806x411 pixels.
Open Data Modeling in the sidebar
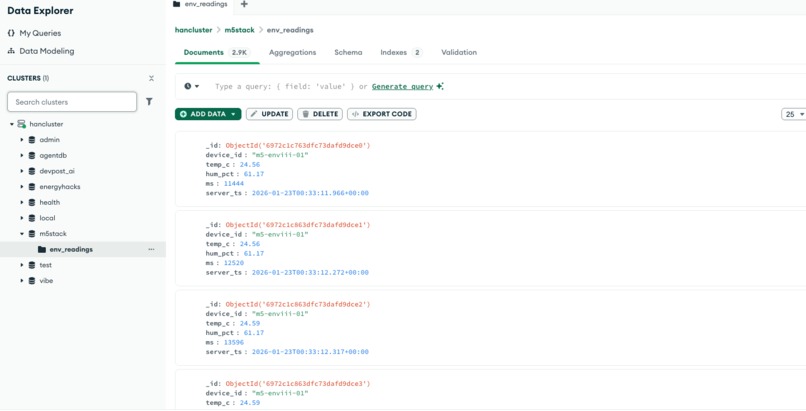pyautogui.click(x=47, y=51)
